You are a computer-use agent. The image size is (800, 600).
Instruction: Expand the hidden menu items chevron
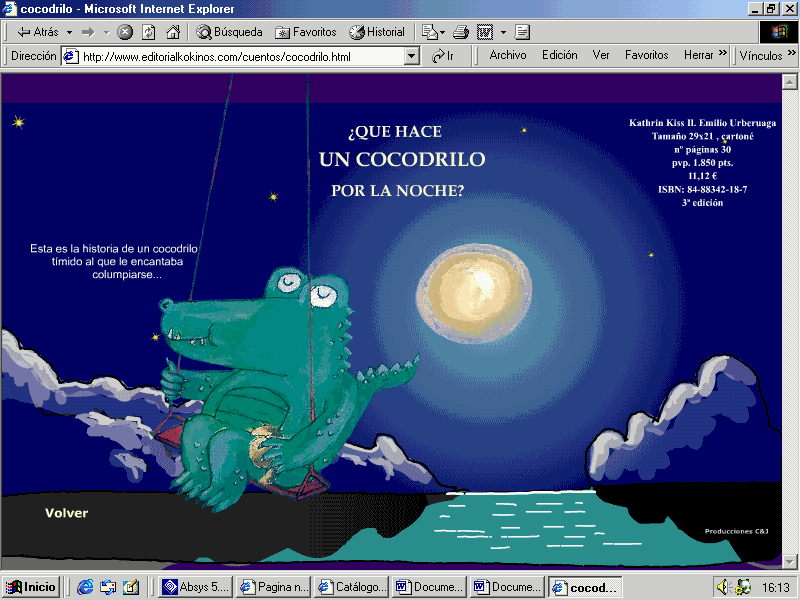(722, 53)
